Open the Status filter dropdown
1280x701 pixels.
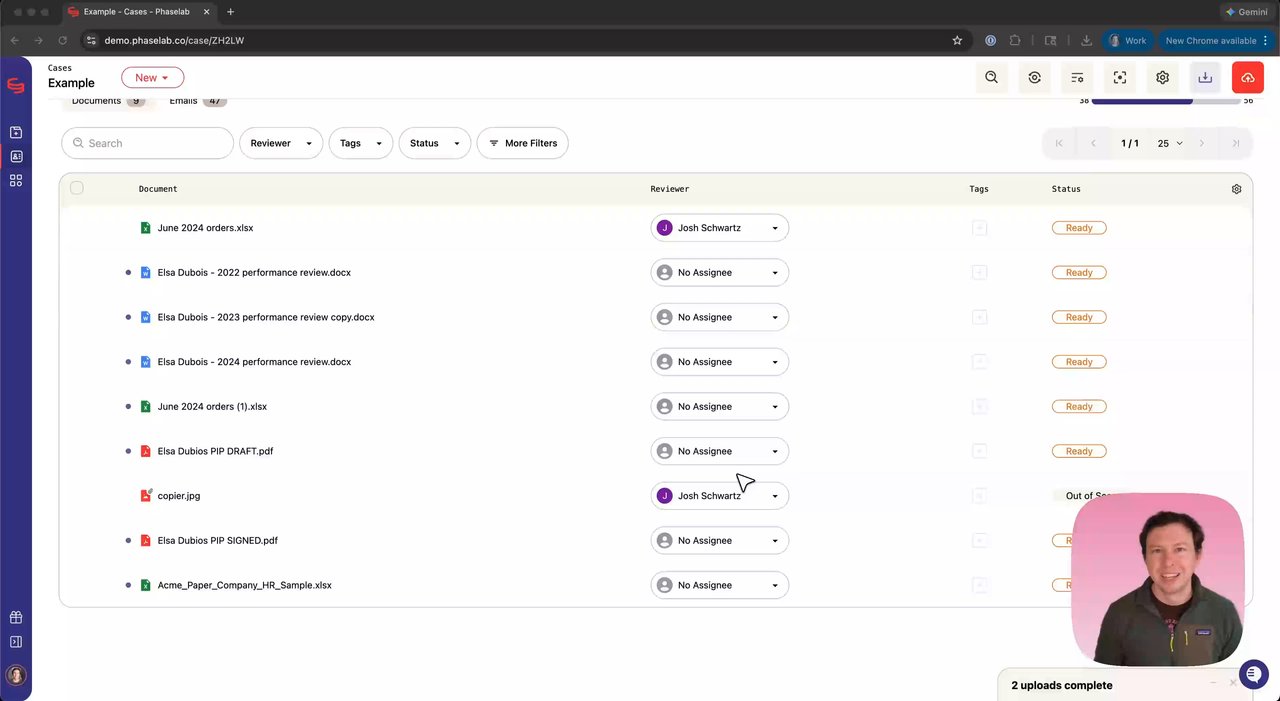434,143
